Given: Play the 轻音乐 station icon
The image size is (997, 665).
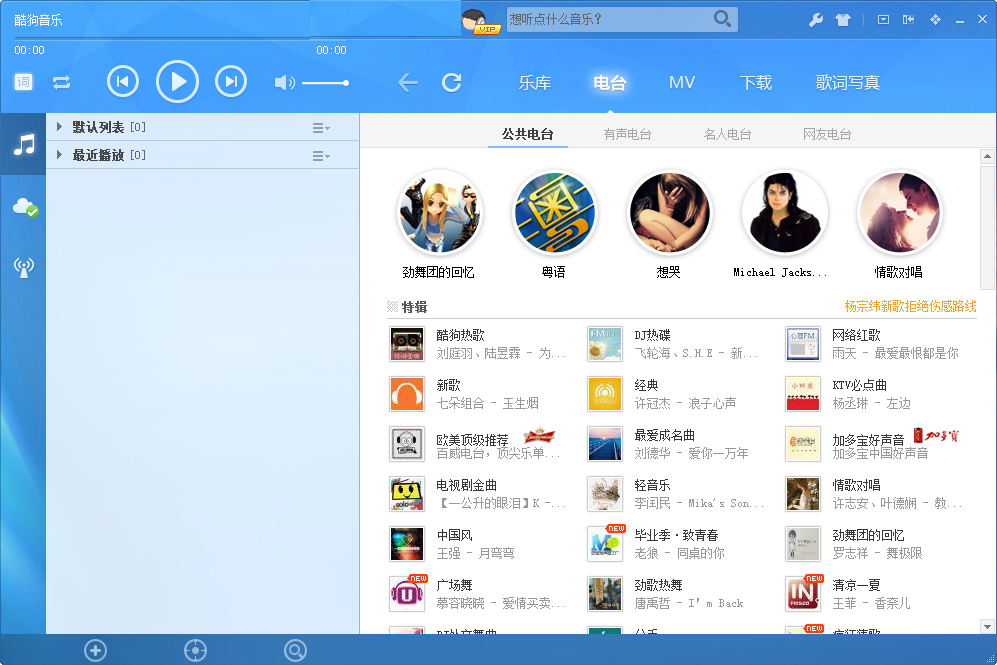Looking at the screenshot, I should 605,494.
